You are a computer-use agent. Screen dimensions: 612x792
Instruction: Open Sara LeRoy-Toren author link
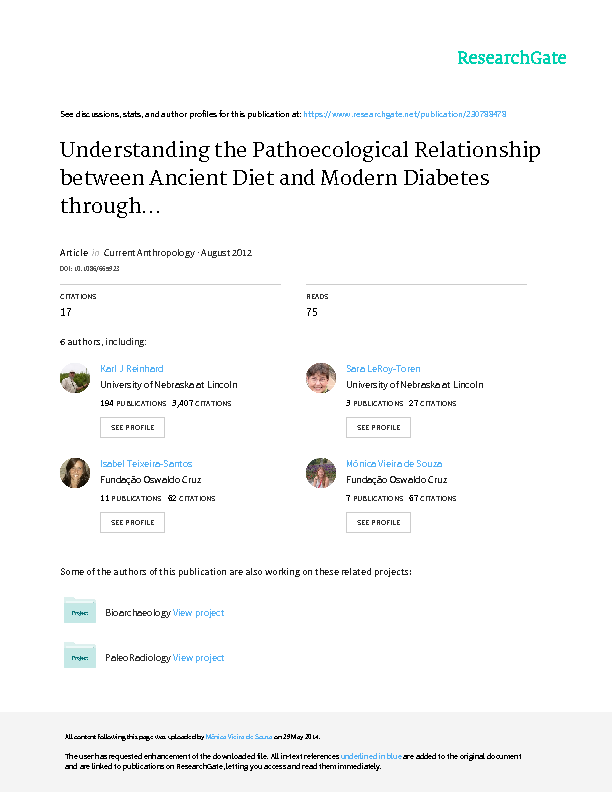click(383, 369)
